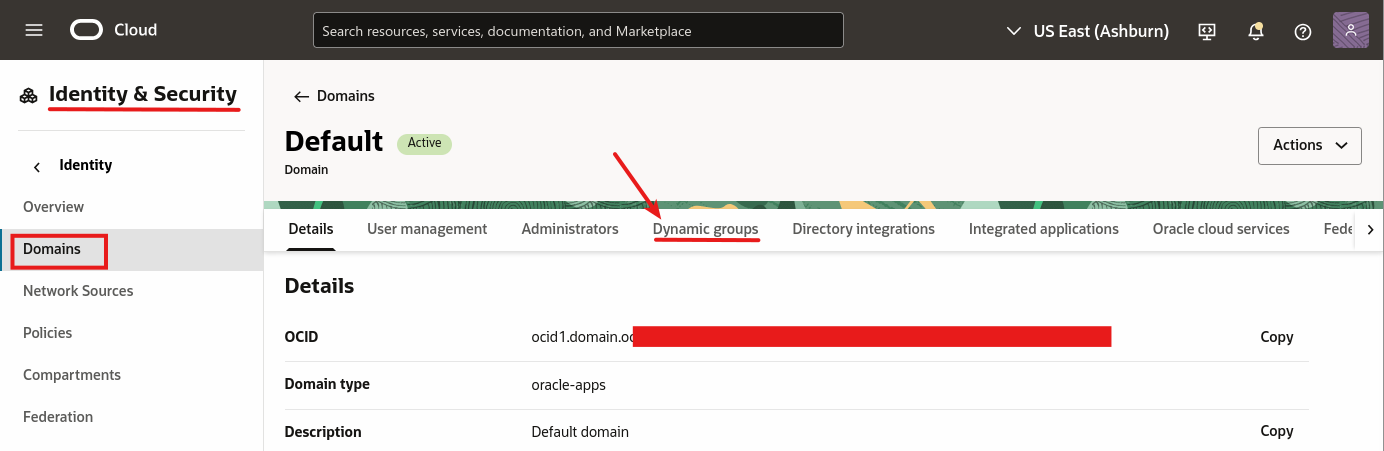Open the hamburger navigation menu
Viewport: 1384px width, 451px height.
[34, 30]
